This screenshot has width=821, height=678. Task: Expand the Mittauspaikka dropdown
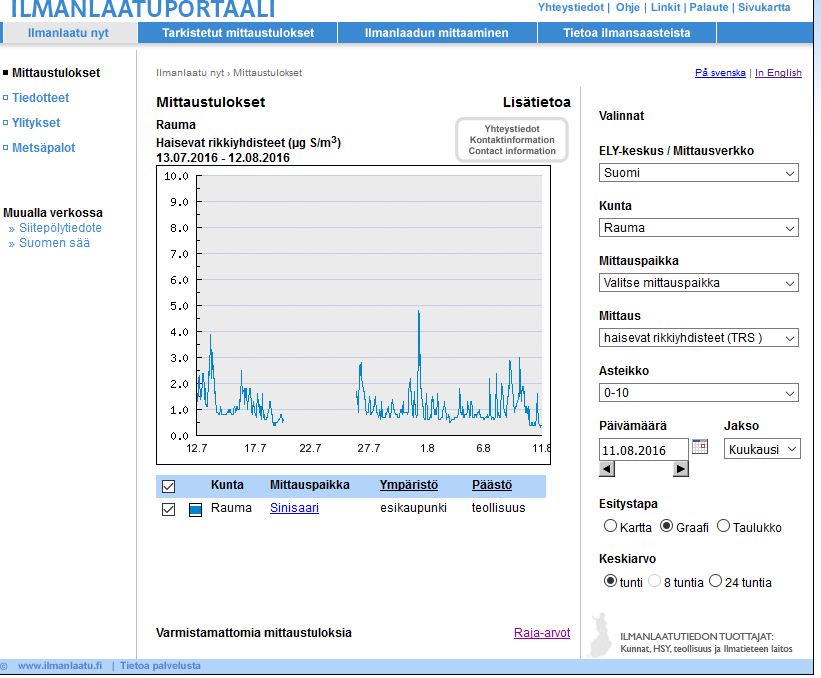pos(698,283)
